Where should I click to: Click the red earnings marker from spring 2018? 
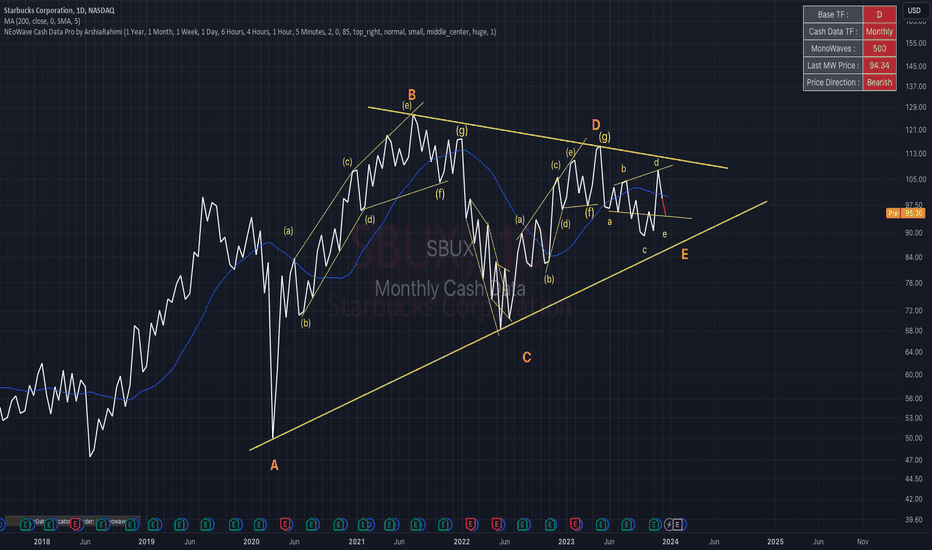tap(75, 524)
